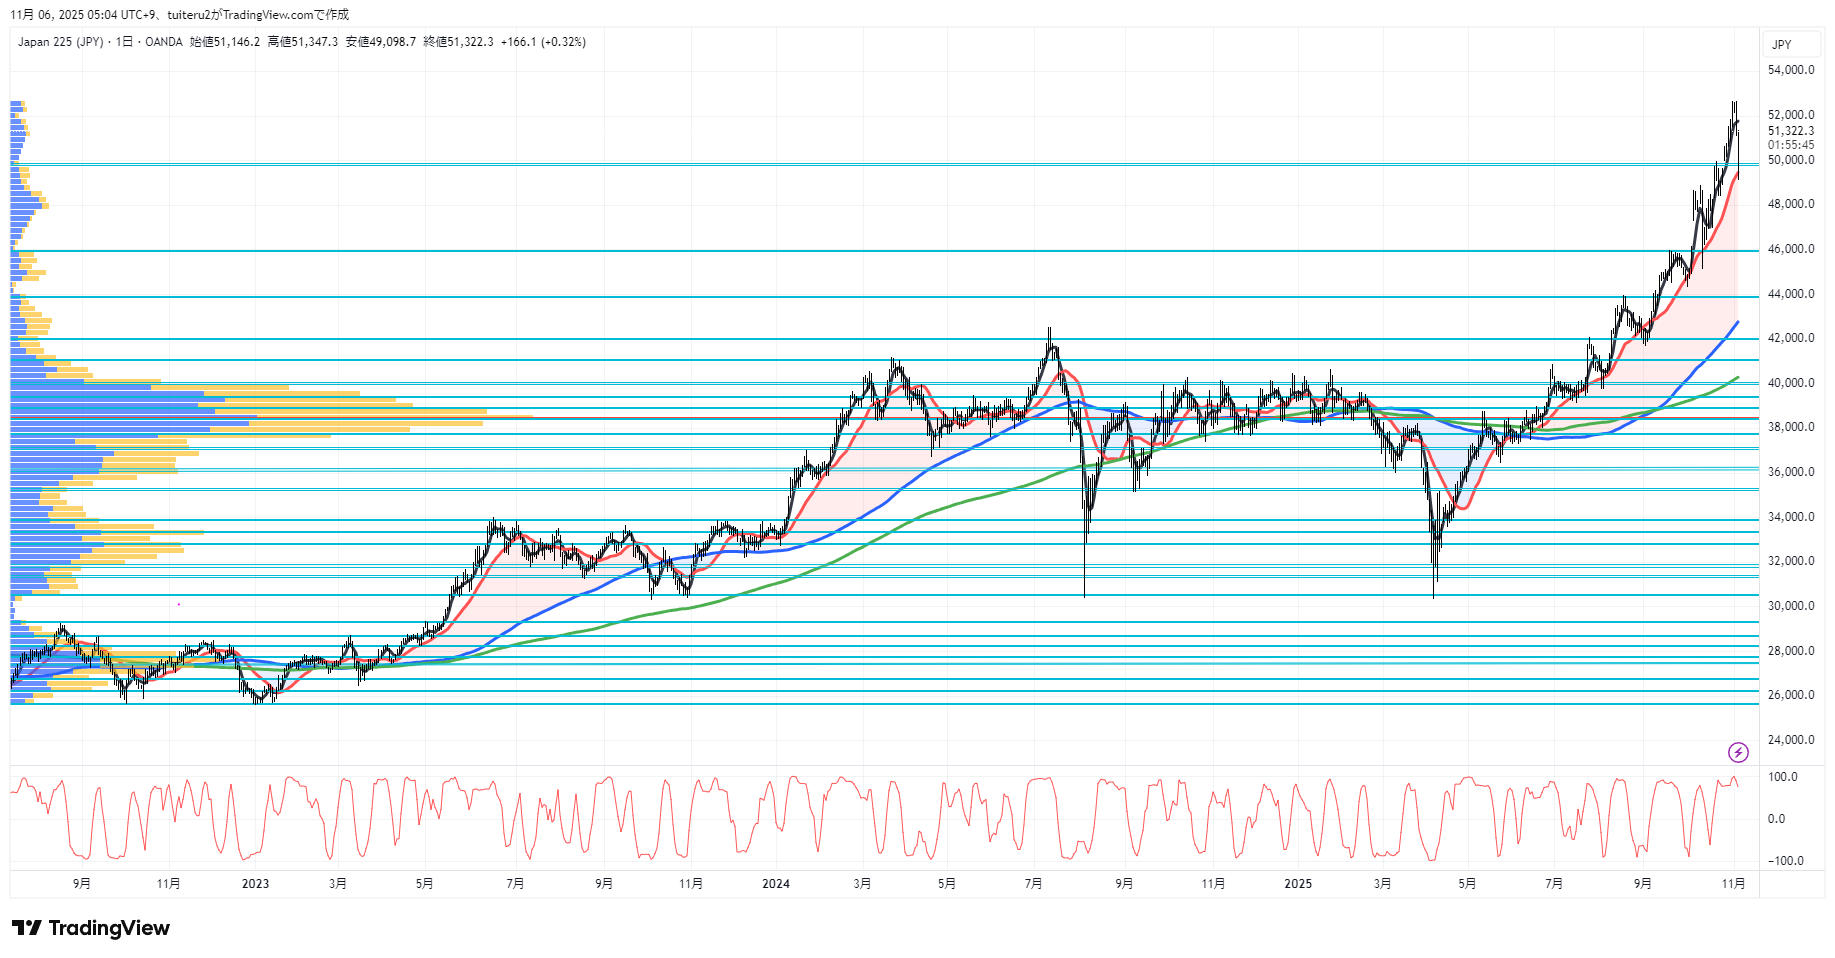
Task: Click the 11月 label at far right of time axis
Action: (1733, 883)
